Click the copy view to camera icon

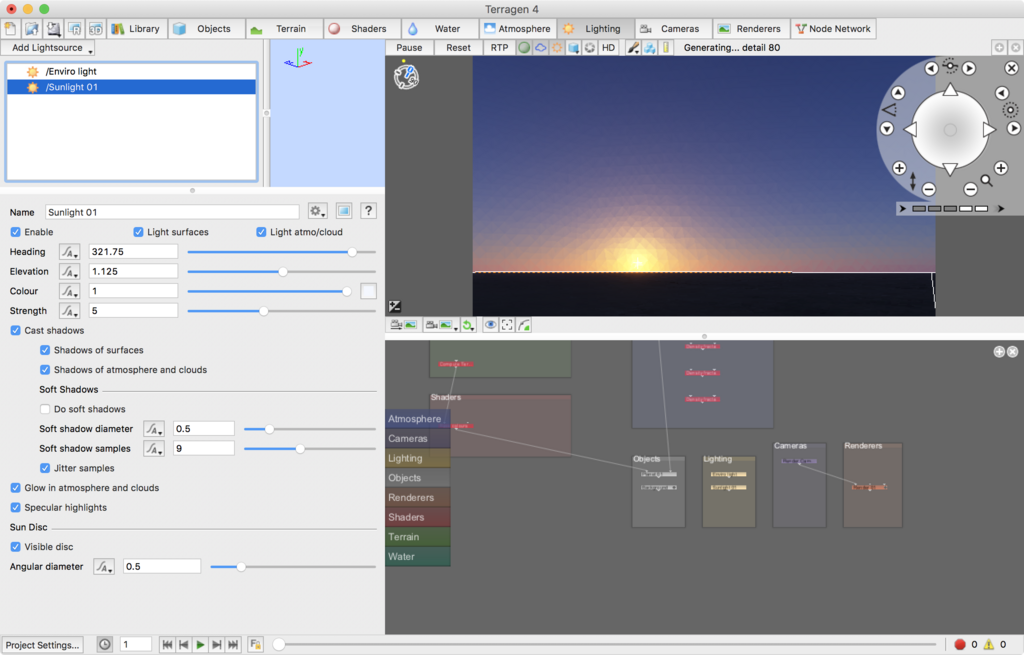pyautogui.click(x=403, y=325)
